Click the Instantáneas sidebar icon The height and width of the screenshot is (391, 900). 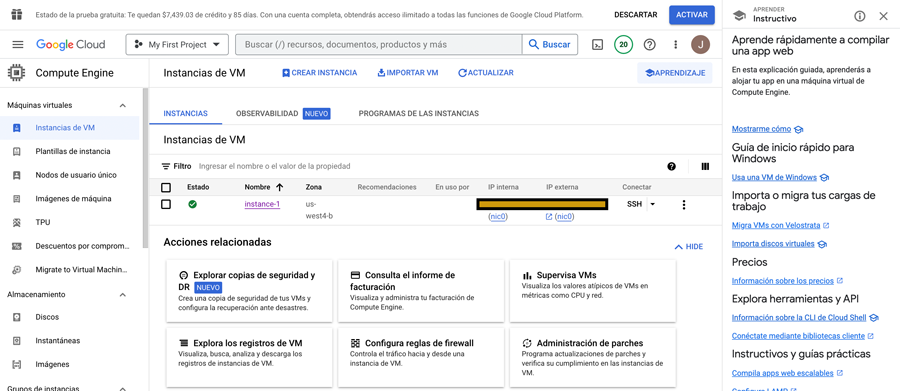17,340
